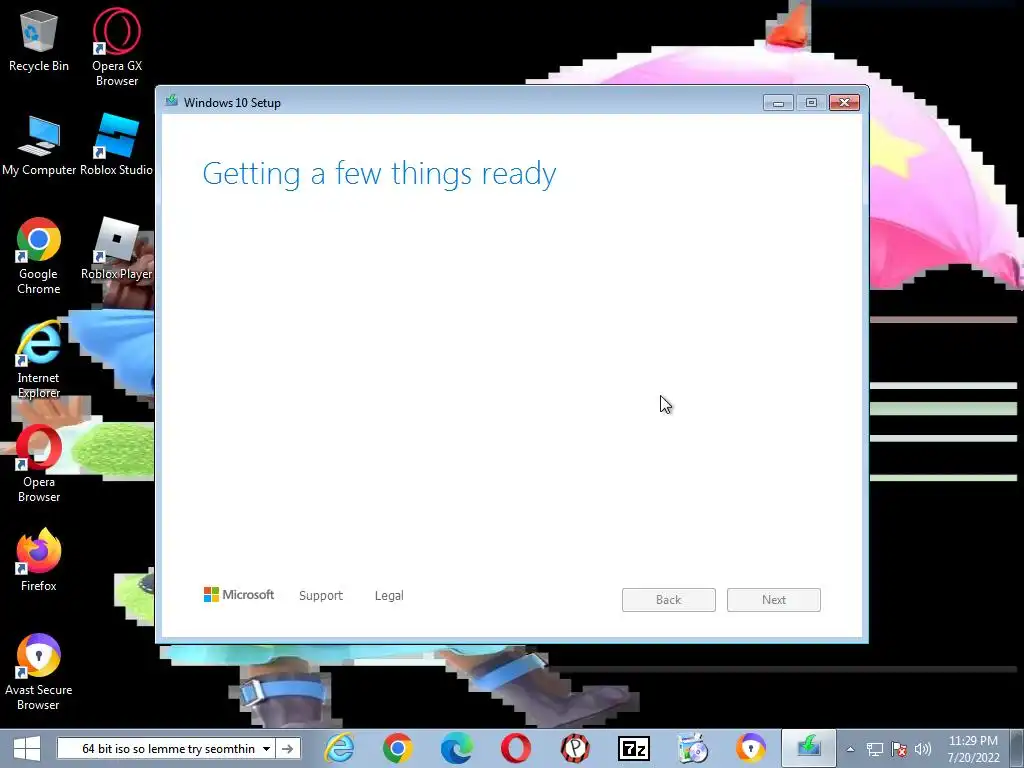The image size is (1024, 768).
Task: Click the volume speaker tray icon
Action: click(x=923, y=749)
